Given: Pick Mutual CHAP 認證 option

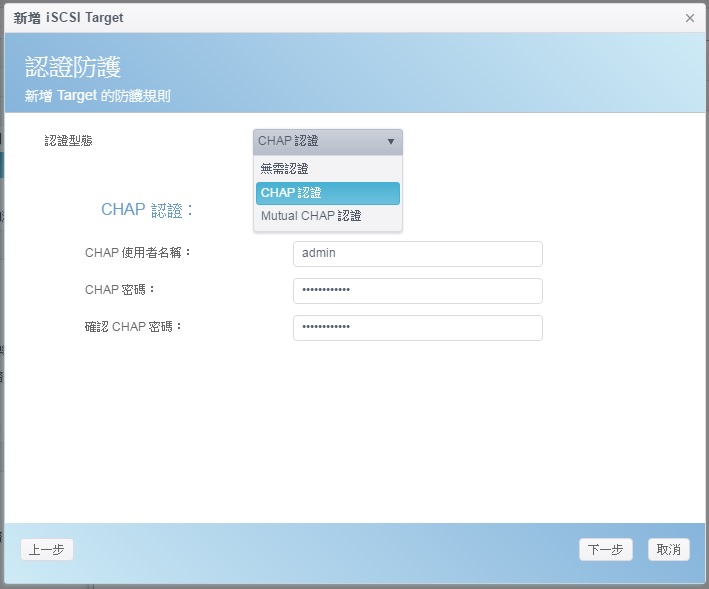Looking at the screenshot, I should (328, 216).
